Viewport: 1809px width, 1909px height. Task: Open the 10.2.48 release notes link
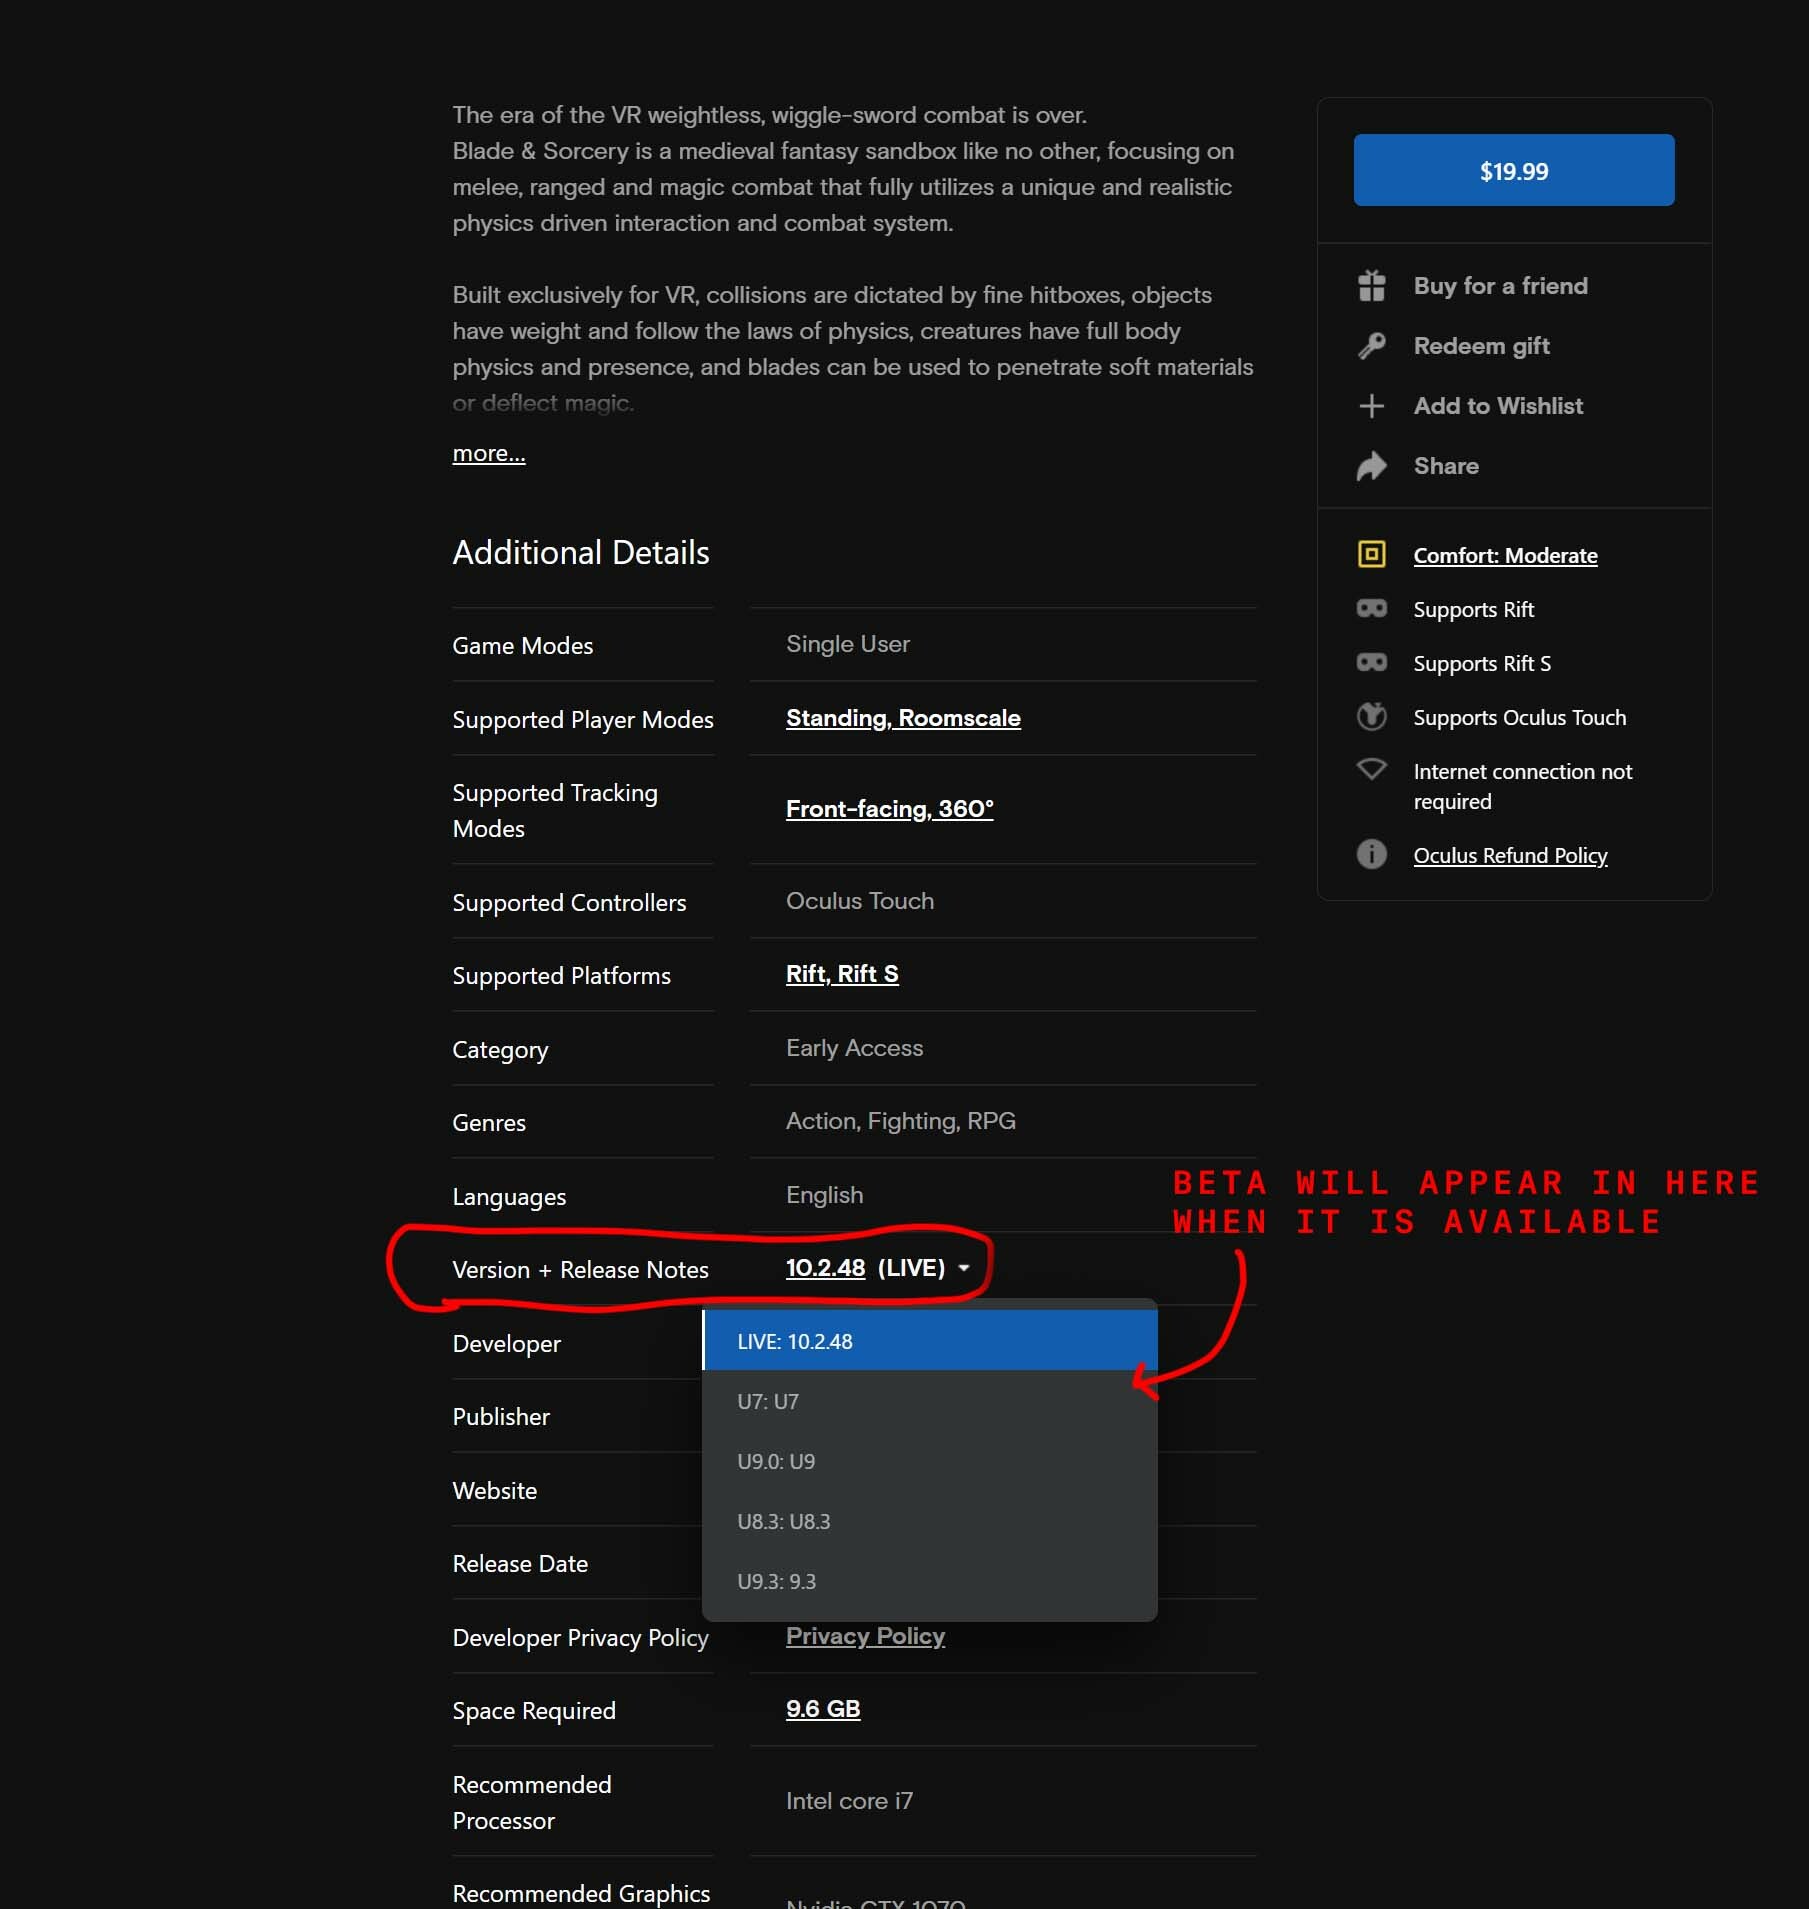click(x=825, y=1268)
